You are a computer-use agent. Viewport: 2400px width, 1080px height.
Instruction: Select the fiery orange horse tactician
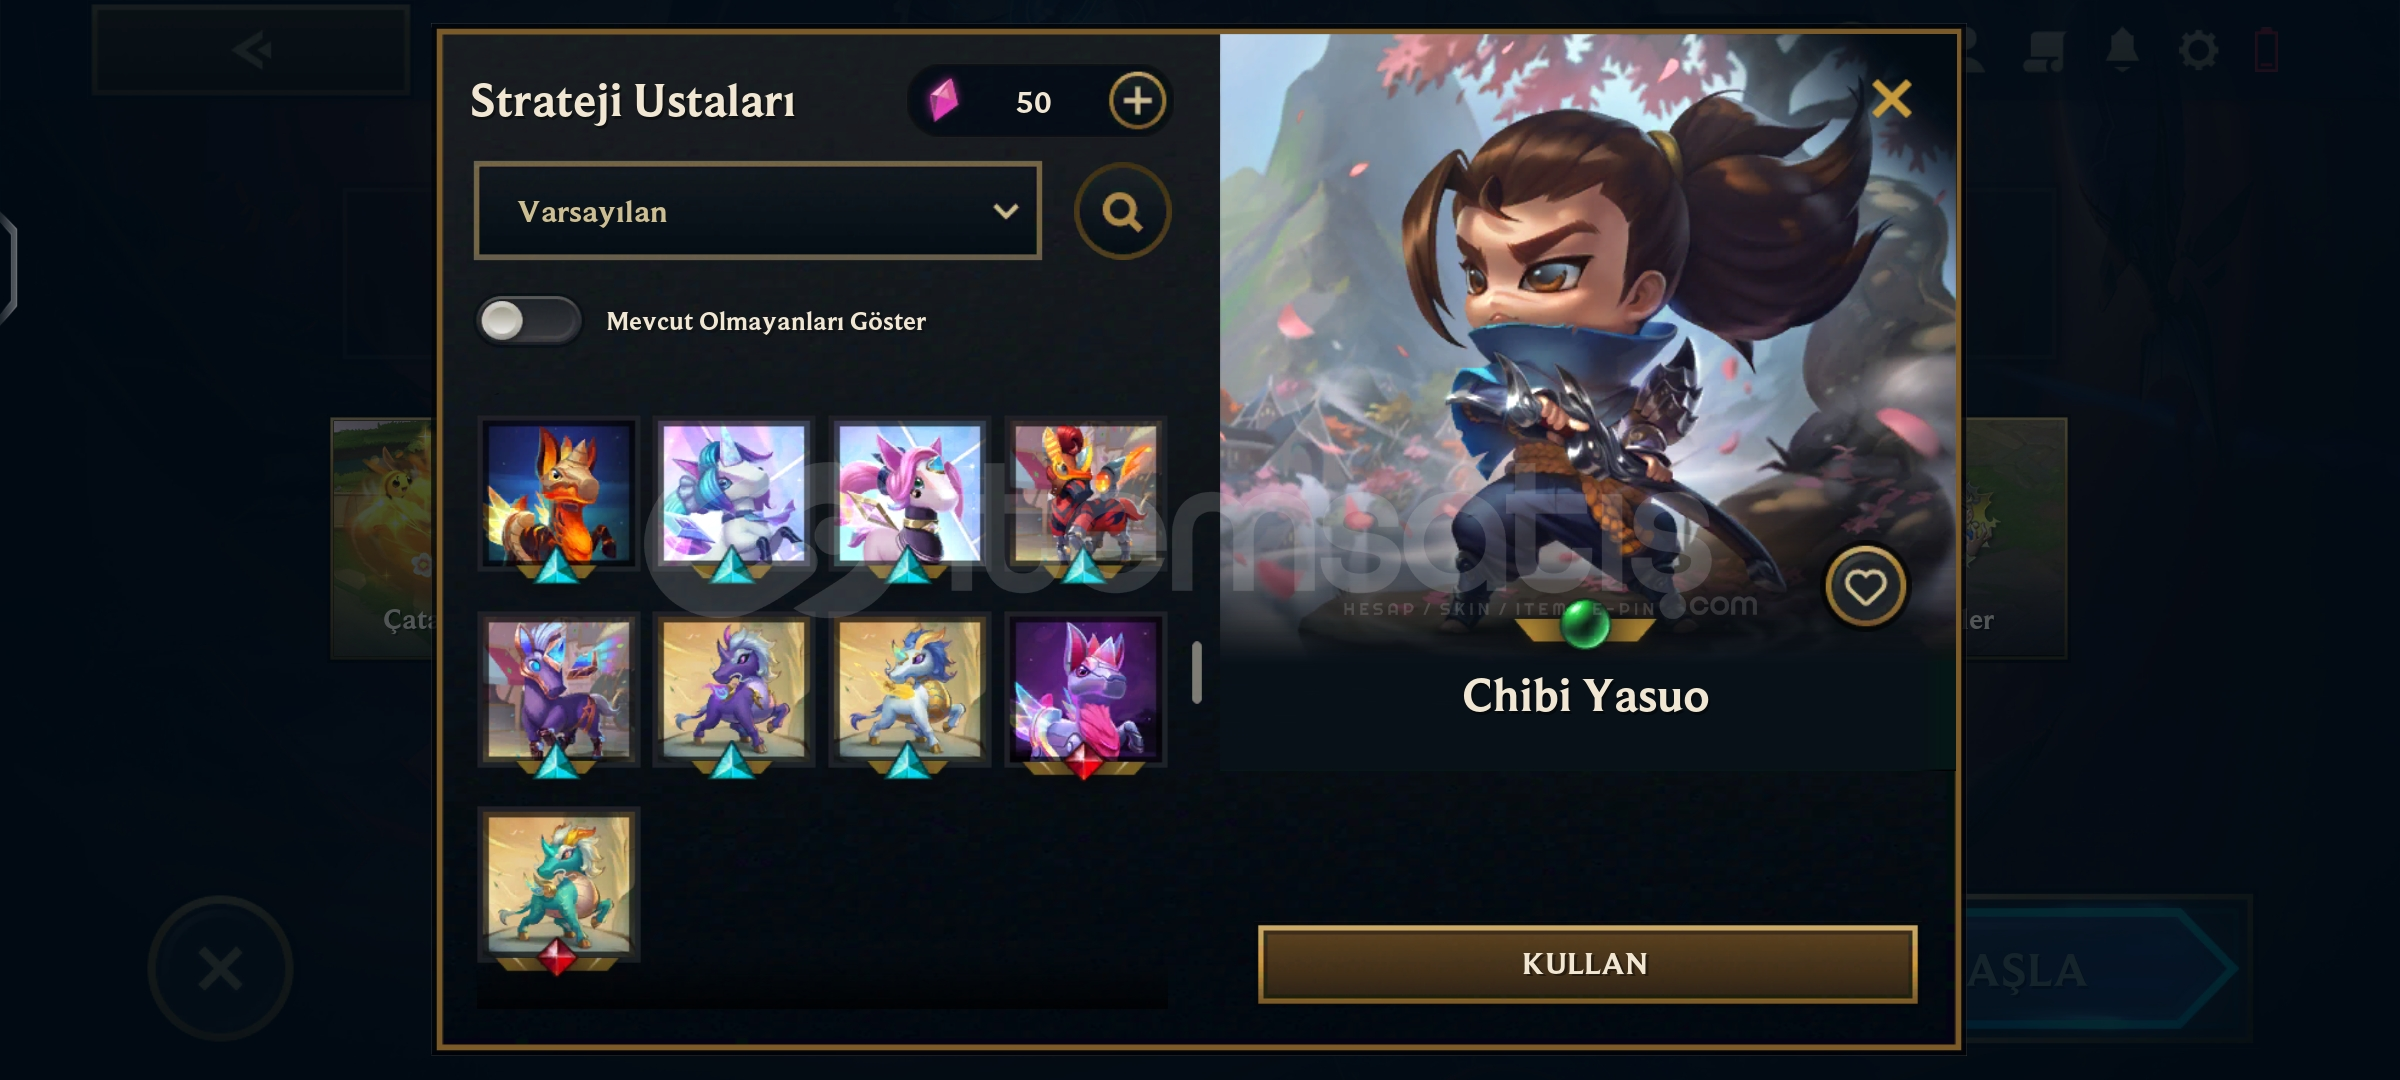pos(558,494)
